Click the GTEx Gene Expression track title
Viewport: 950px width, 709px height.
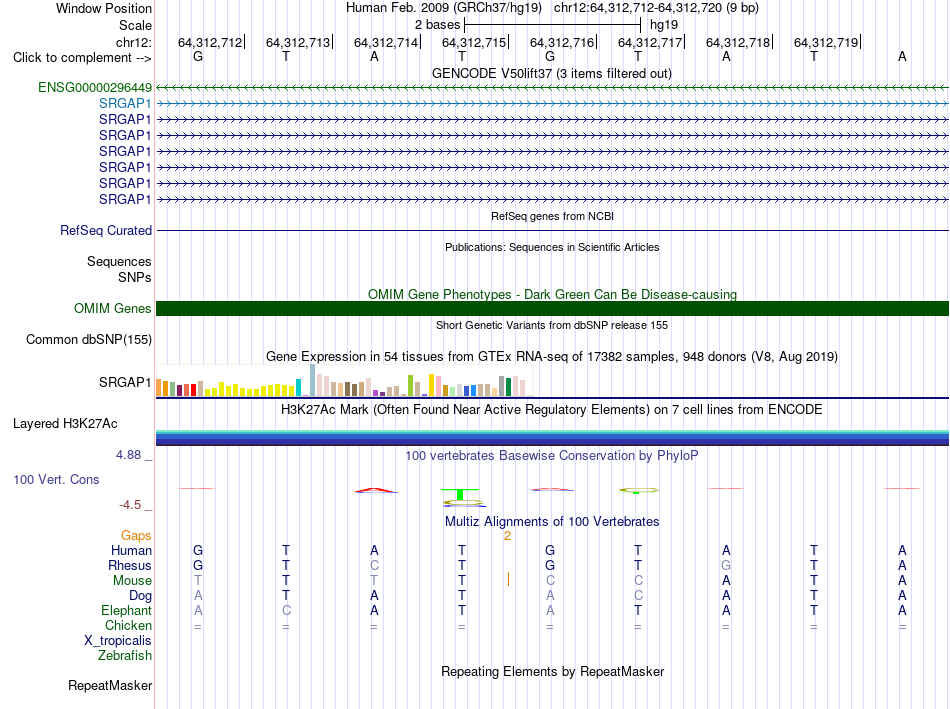click(x=552, y=356)
